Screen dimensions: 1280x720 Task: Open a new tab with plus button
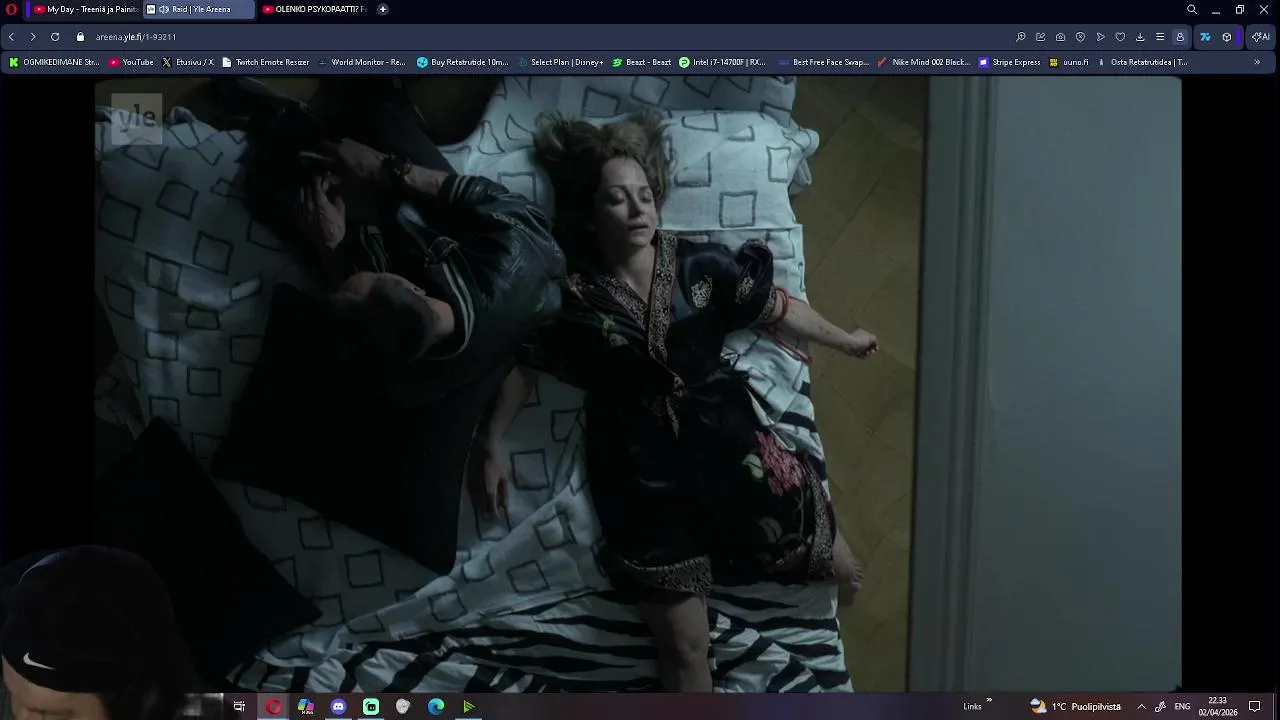pyautogui.click(x=382, y=9)
